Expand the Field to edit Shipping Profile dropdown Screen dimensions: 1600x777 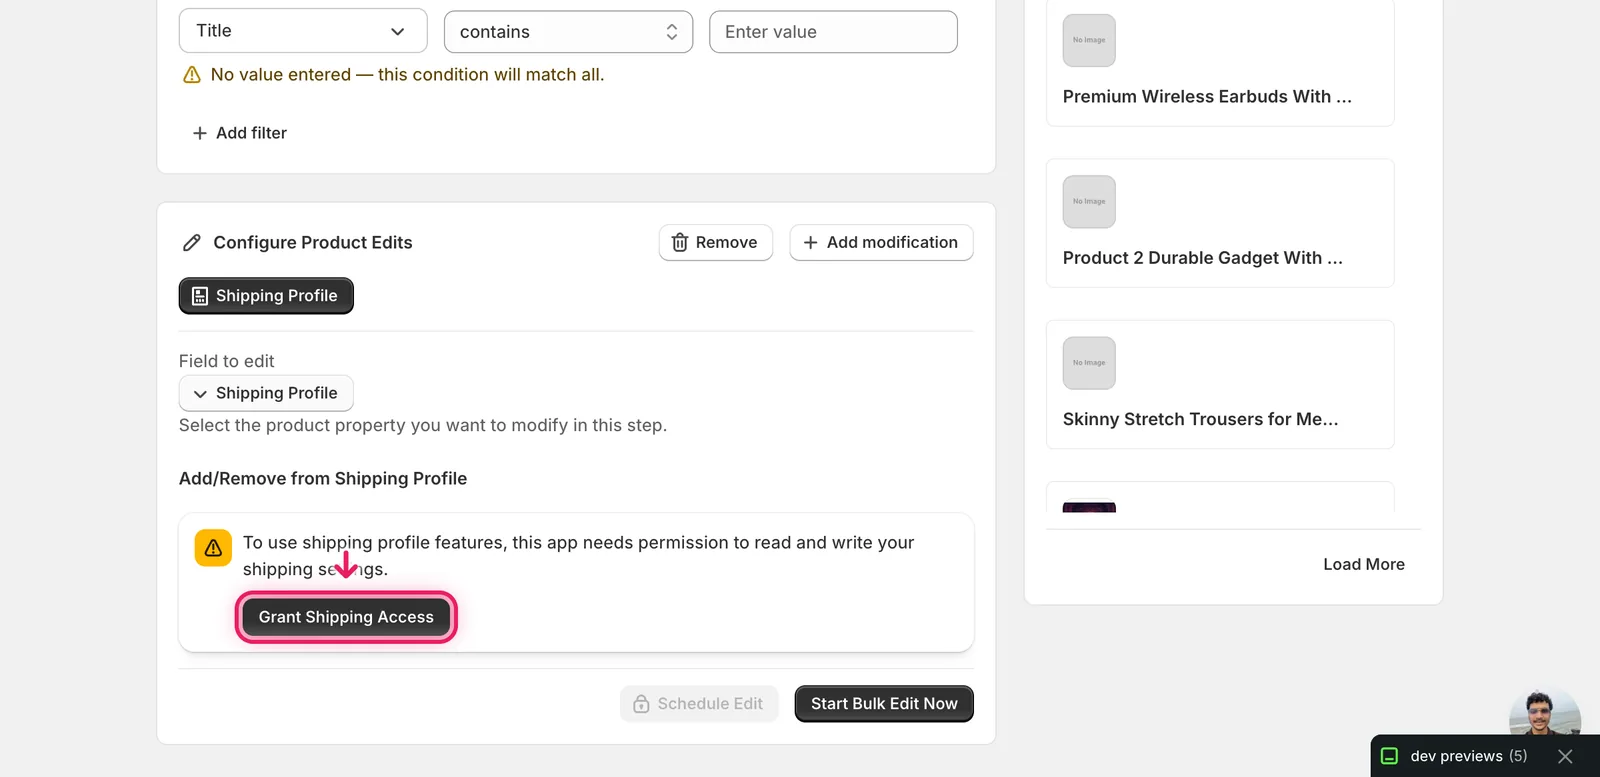pos(266,393)
